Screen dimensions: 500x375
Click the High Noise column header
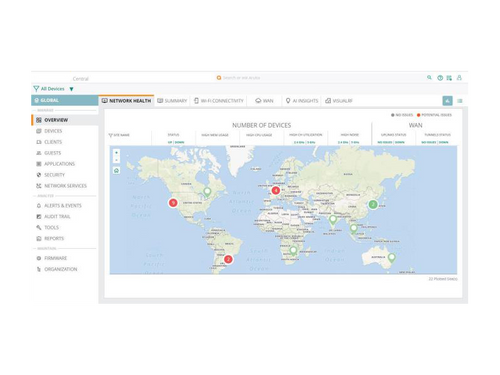click(350, 135)
